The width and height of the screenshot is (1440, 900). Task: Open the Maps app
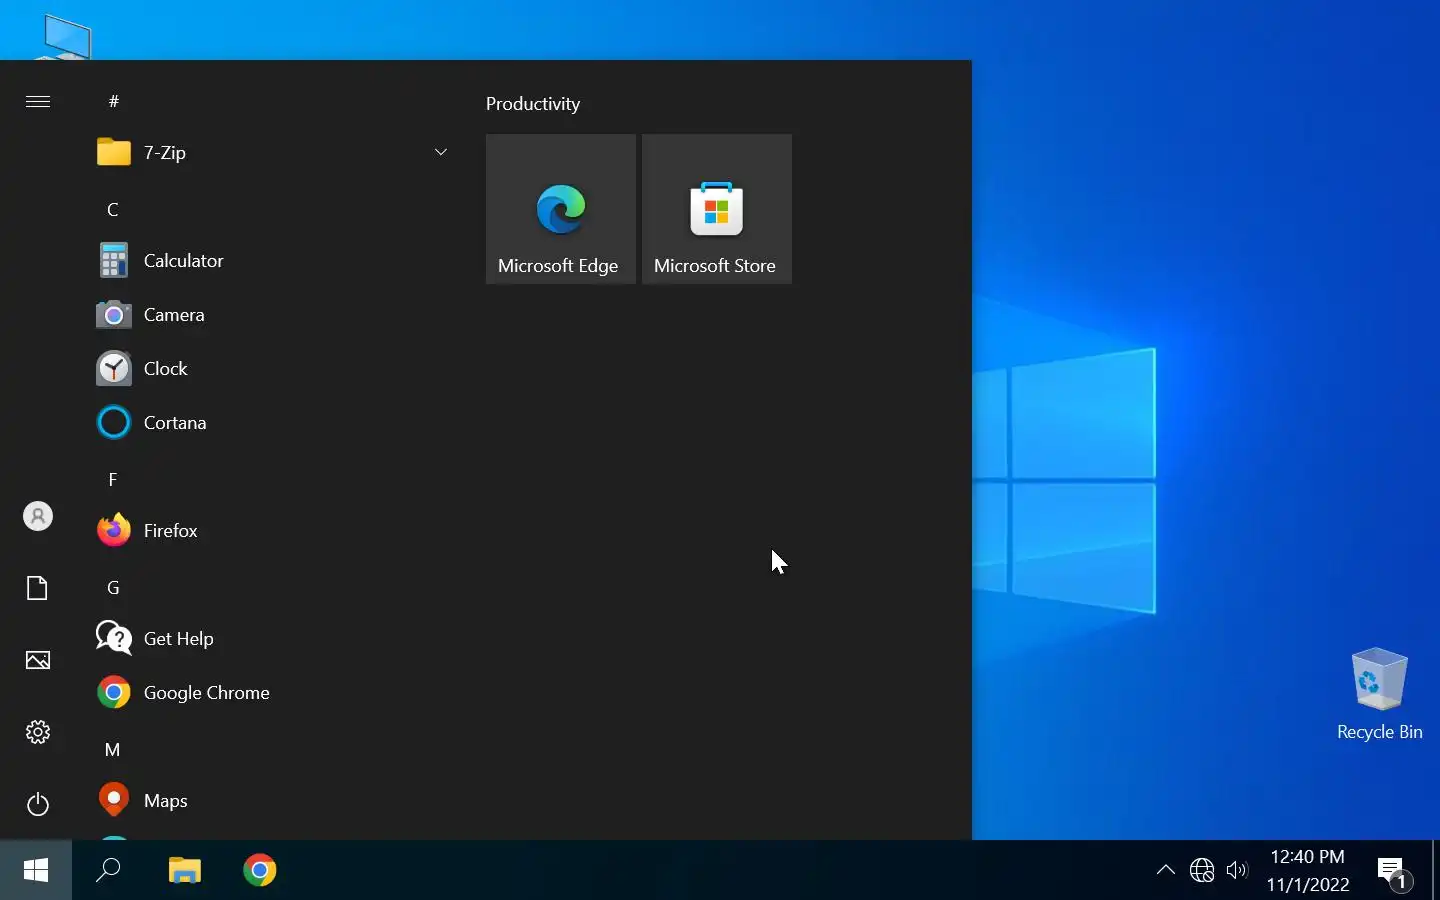click(x=272, y=801)
